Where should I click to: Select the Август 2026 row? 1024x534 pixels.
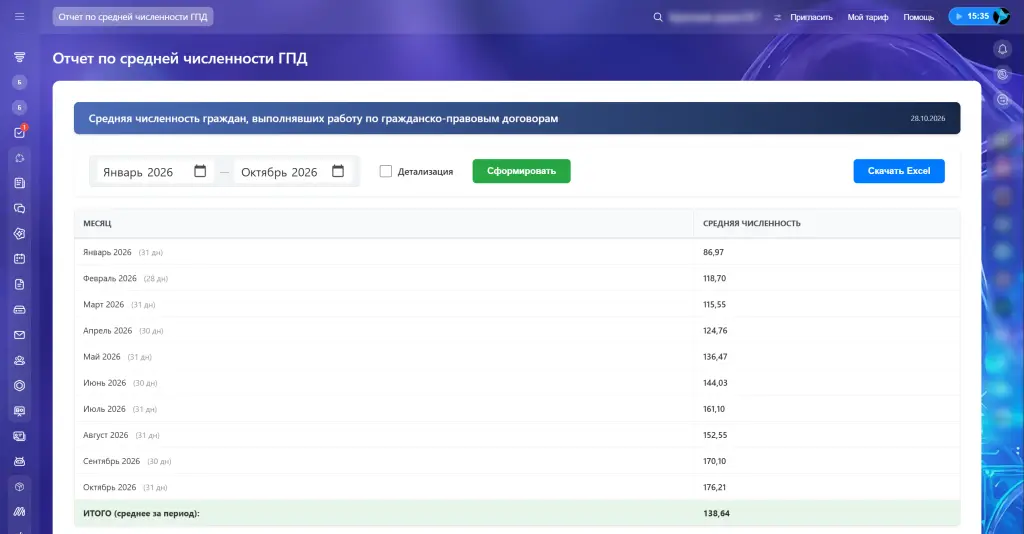(517, 435)
